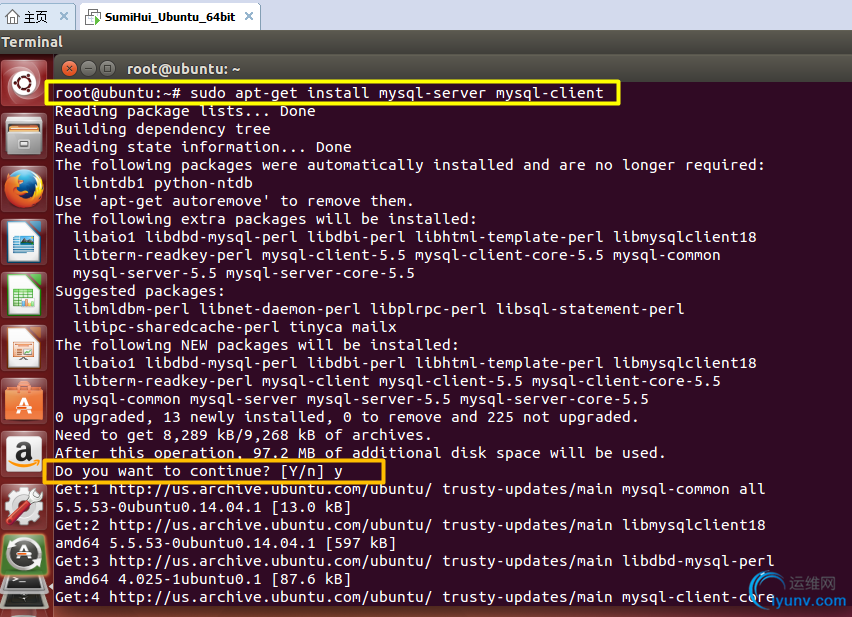This screenshot has width=852, height=617.
Task: Click the 'libntdb1 python-ntdb' line
Action: [x=163, y=182]
